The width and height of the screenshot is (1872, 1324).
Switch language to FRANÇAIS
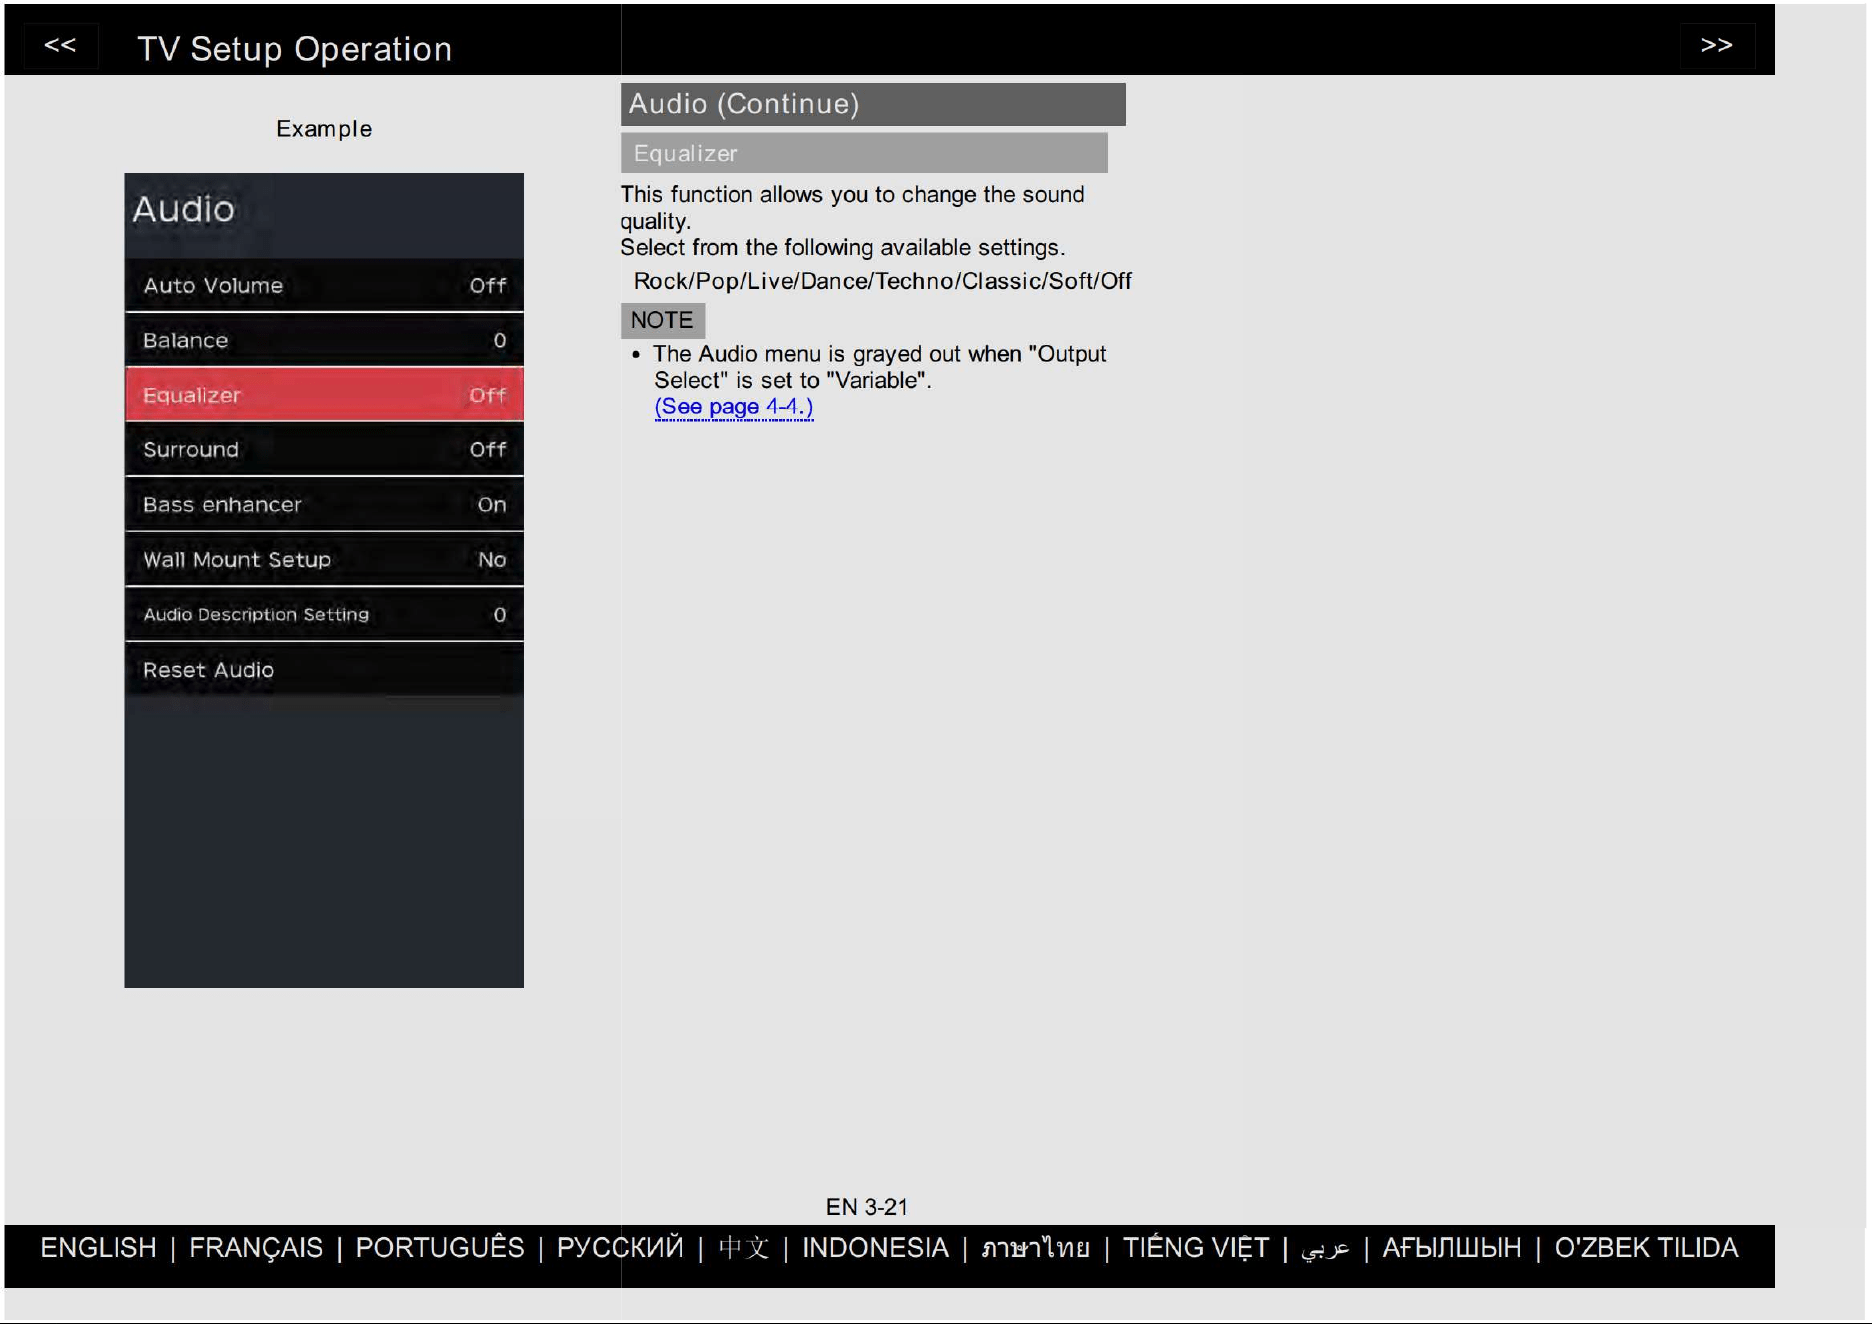[256, 1247]
